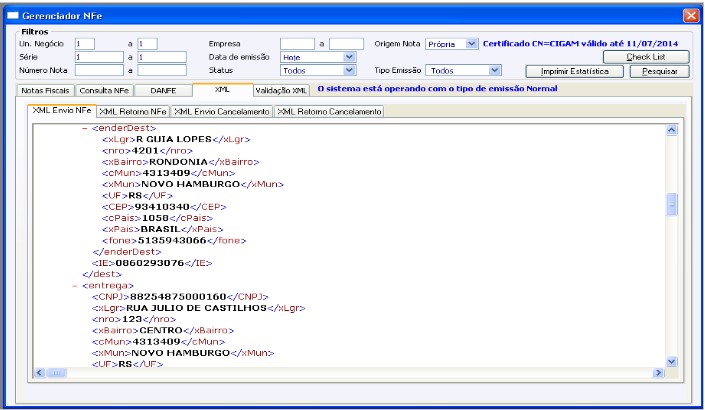Click the first Un. Negócio field

[x=85, y=44]
